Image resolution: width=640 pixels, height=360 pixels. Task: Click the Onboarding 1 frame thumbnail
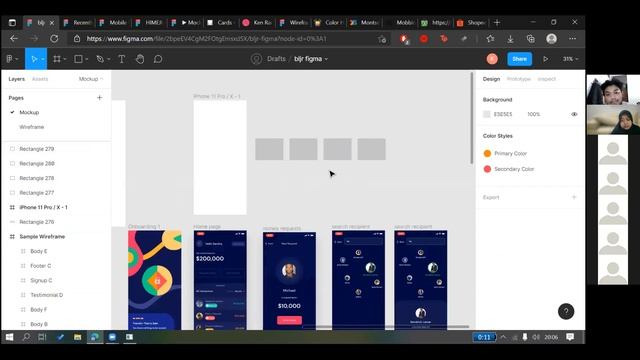(155, 280)
